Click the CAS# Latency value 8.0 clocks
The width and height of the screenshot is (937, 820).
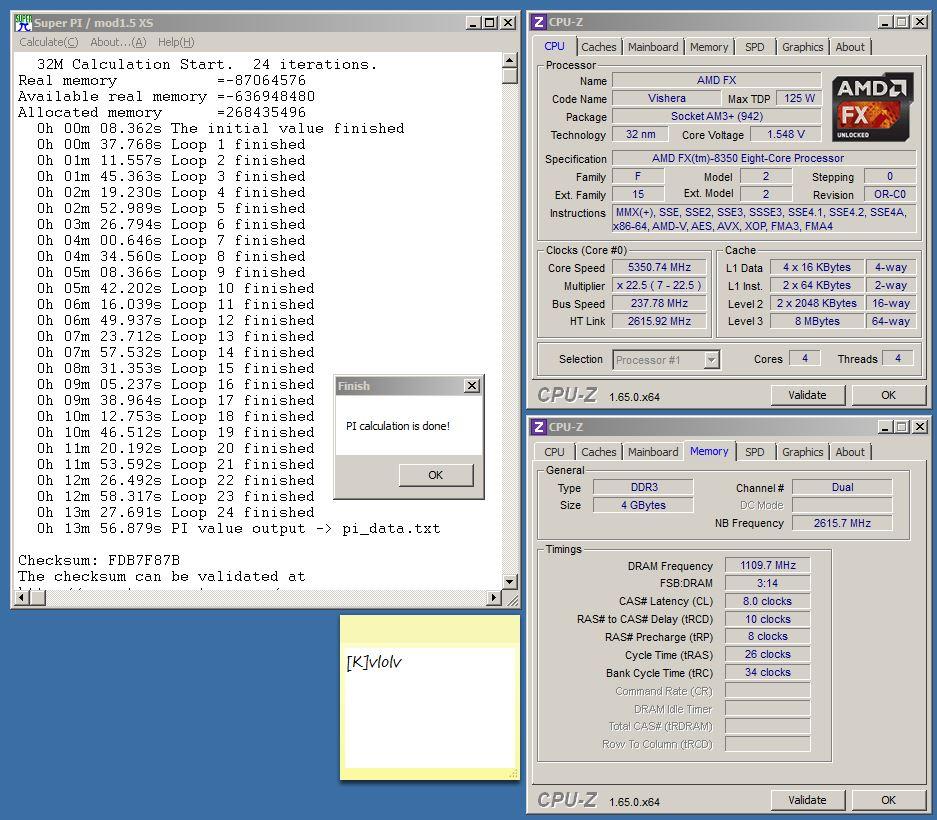[768, 601]
